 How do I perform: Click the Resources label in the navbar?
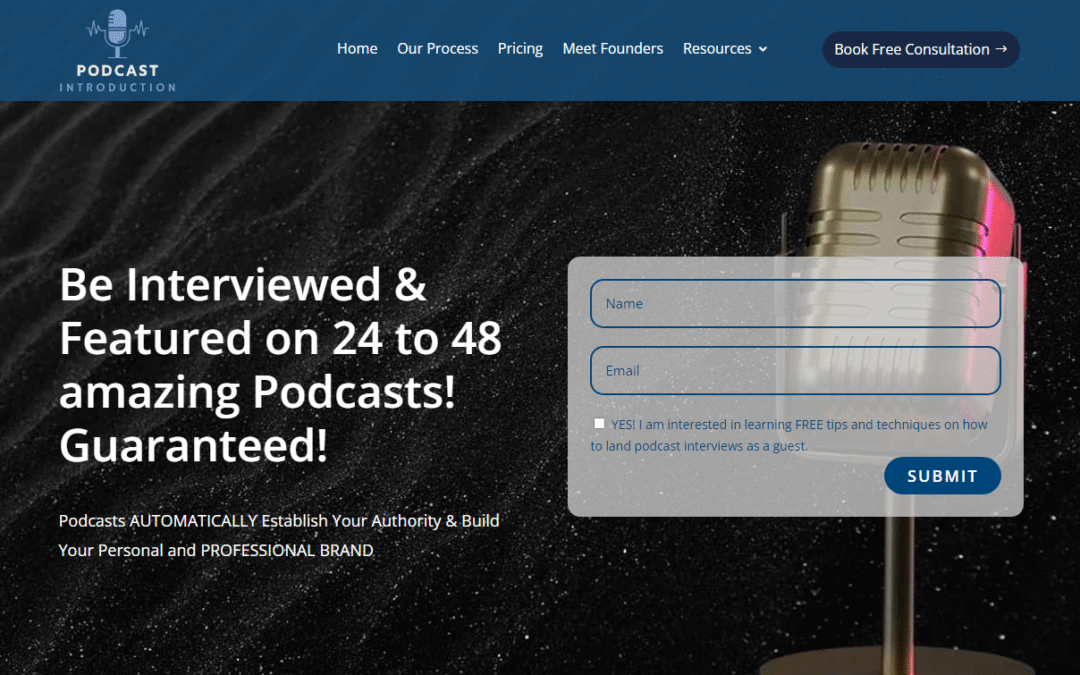click(717, 48)
